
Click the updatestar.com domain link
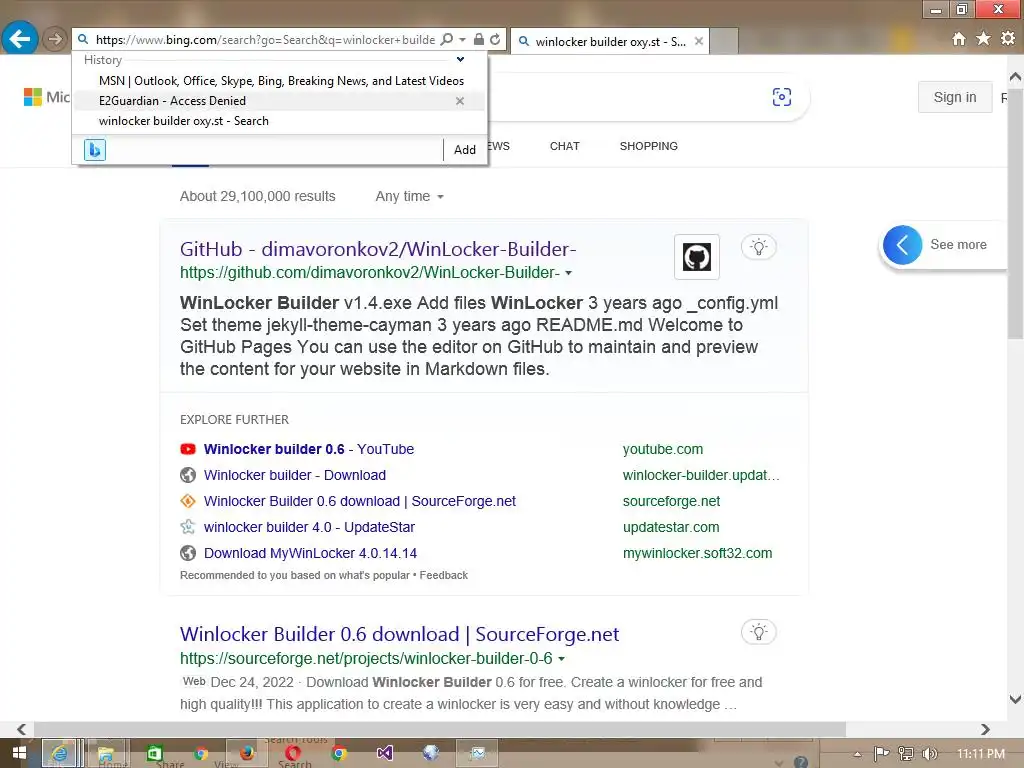tap(671, 528)
